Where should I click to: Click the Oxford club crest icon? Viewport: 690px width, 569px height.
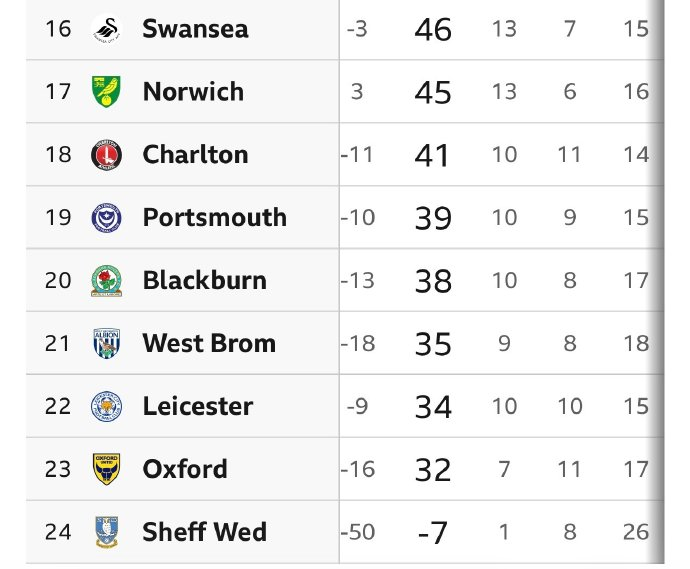coord(105,469)
